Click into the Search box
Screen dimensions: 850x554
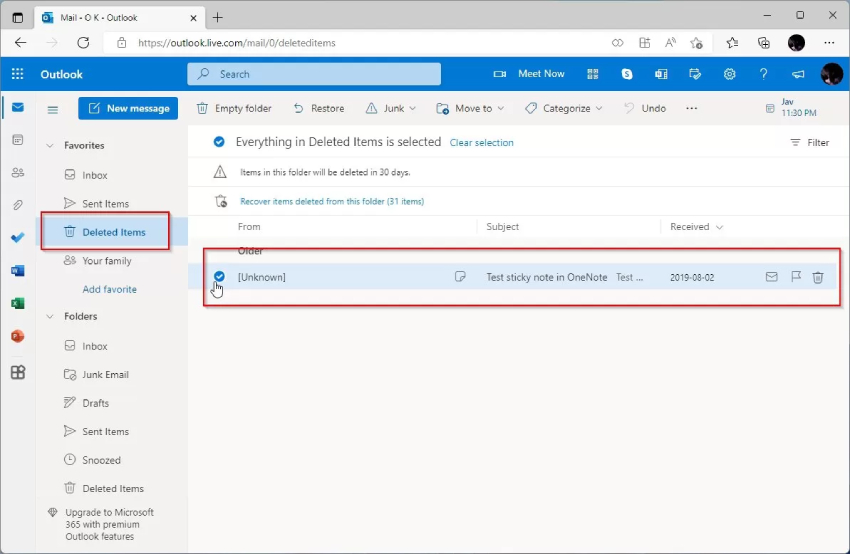[314, 74]
